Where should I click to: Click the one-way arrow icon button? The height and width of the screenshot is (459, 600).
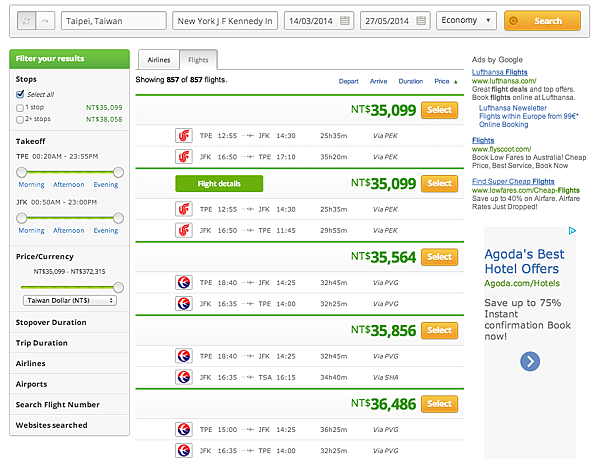(x=45, y=21)
